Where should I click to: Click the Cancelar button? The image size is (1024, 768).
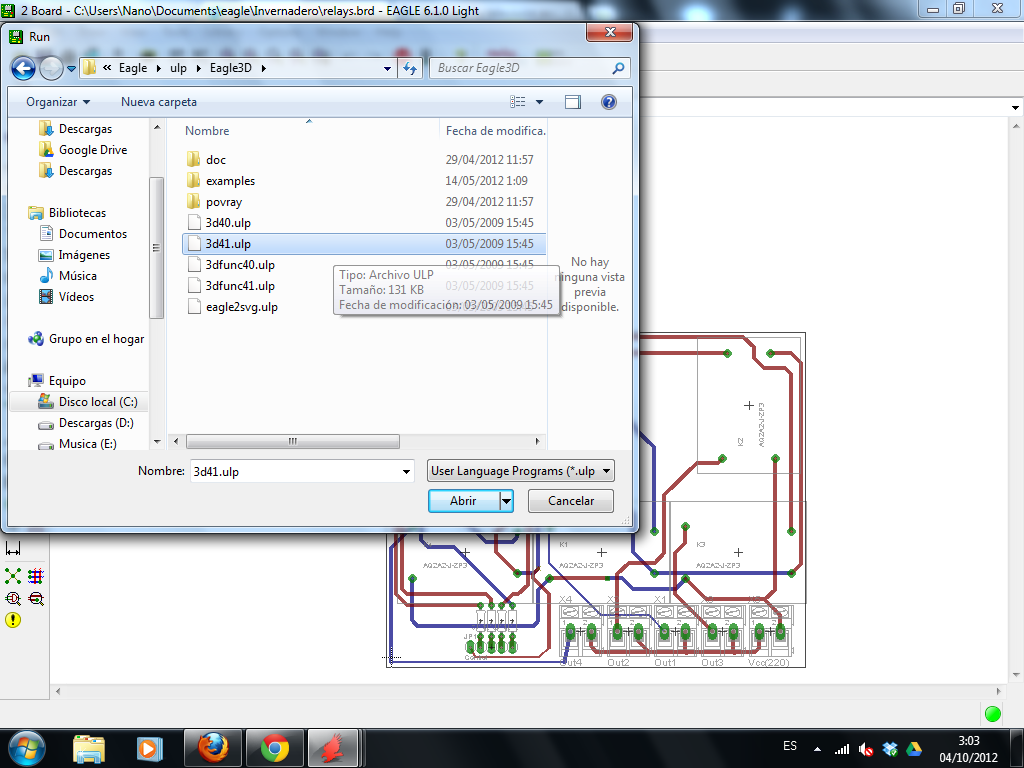(571, 501)
